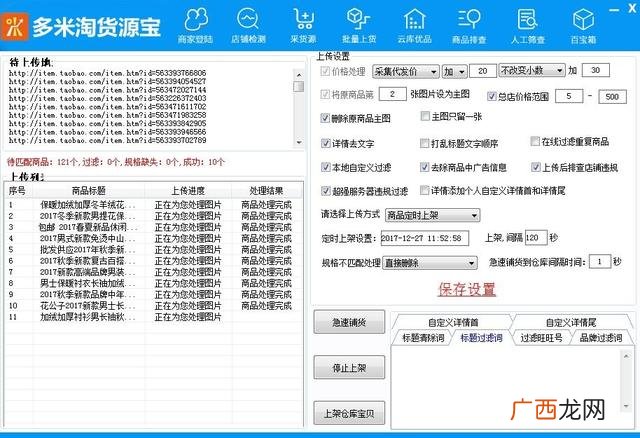Click the 加 value field showing 30
The height and width of the screenshot is (438, 640).
pyautogui.click(x=596, y=70)
